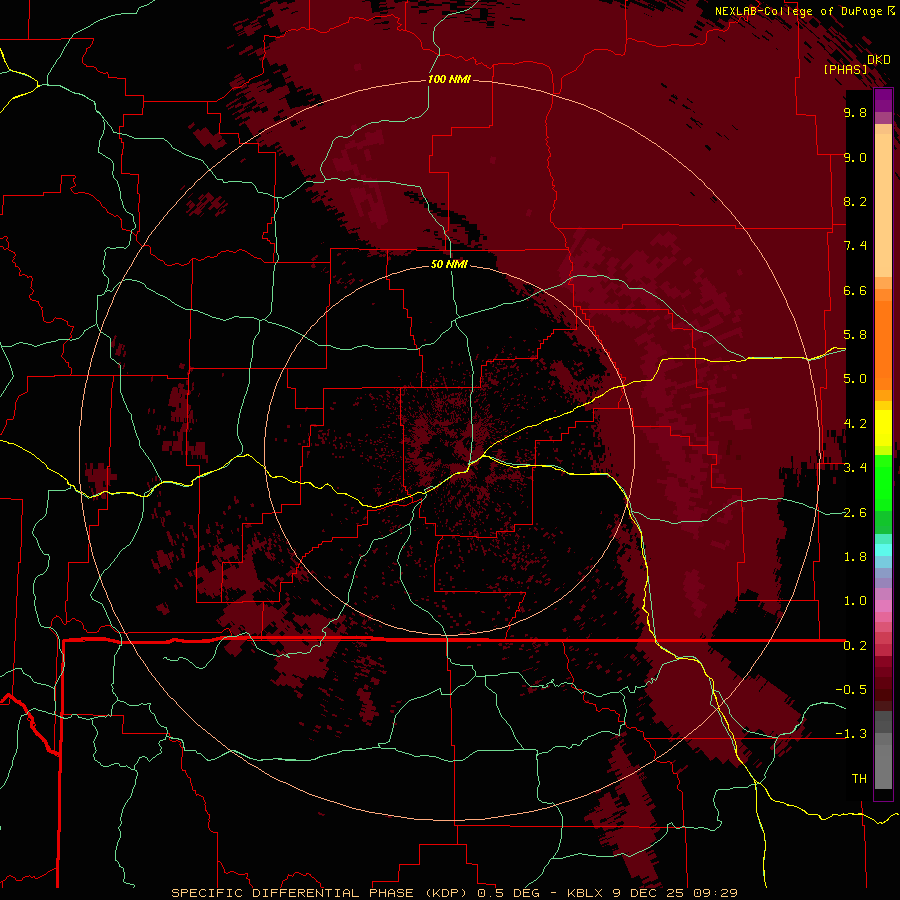Pick the cyan segment of the color bar
The width and height of the screenshot is (900, 900).
click(883, 550)
